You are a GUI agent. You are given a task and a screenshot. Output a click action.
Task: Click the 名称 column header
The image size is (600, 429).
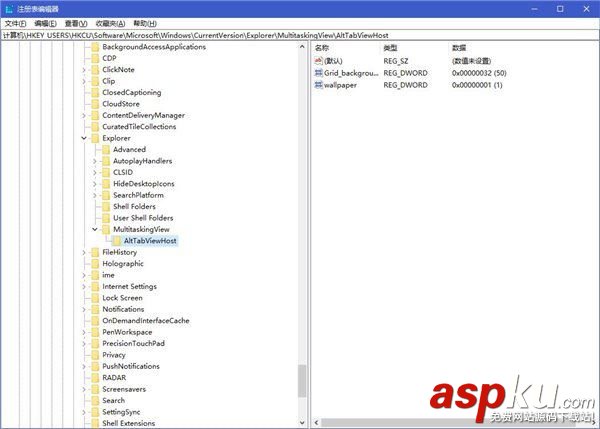pos(322,48)
